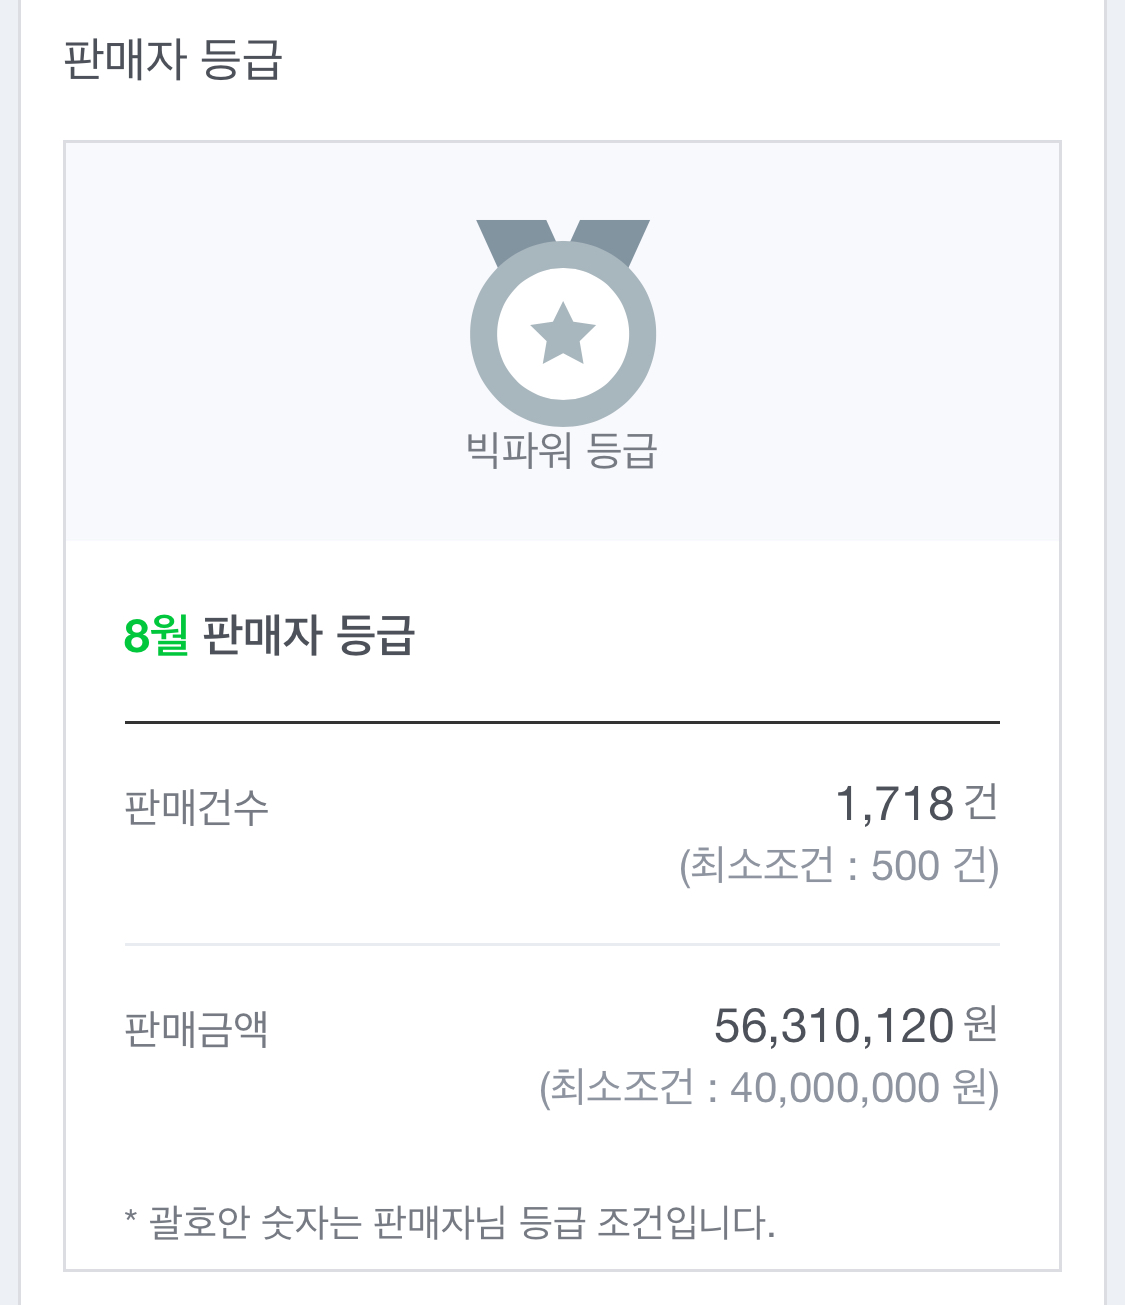Click the light divider above 판매금액 row
Viewport: 1125px width, 1305px height.
(562, 943)
